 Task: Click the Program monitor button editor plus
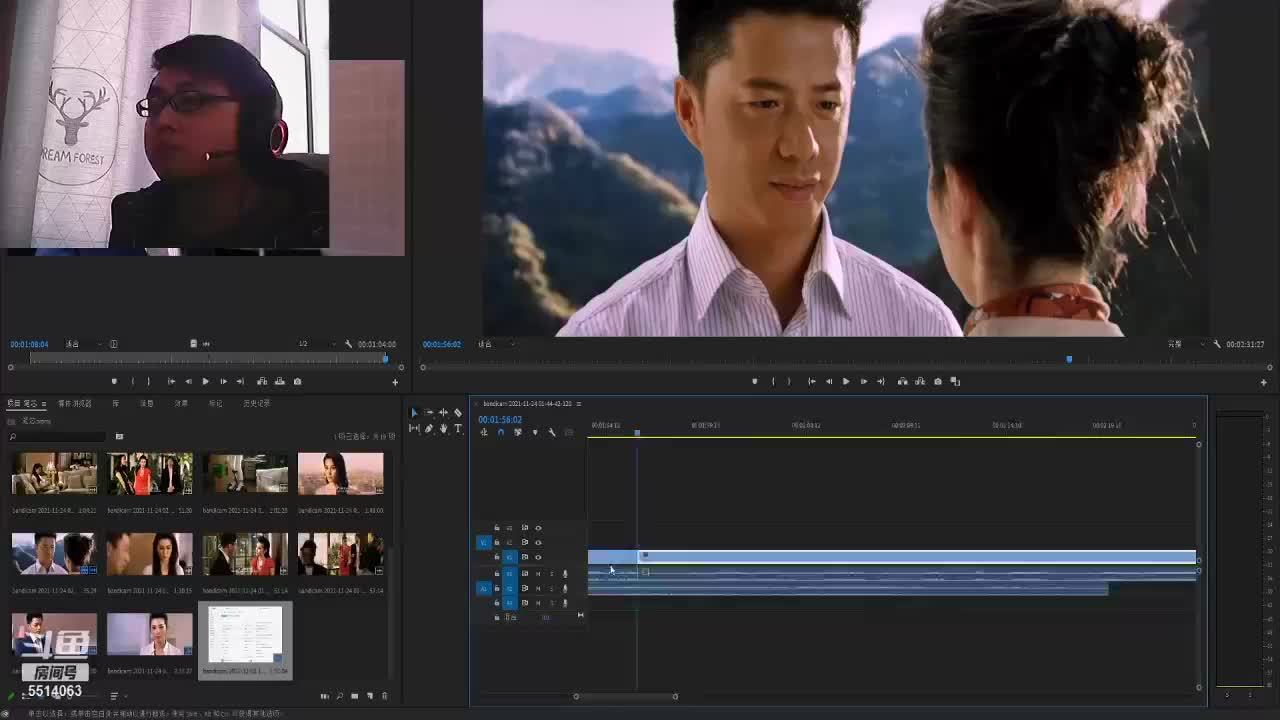click(1263, 382)
